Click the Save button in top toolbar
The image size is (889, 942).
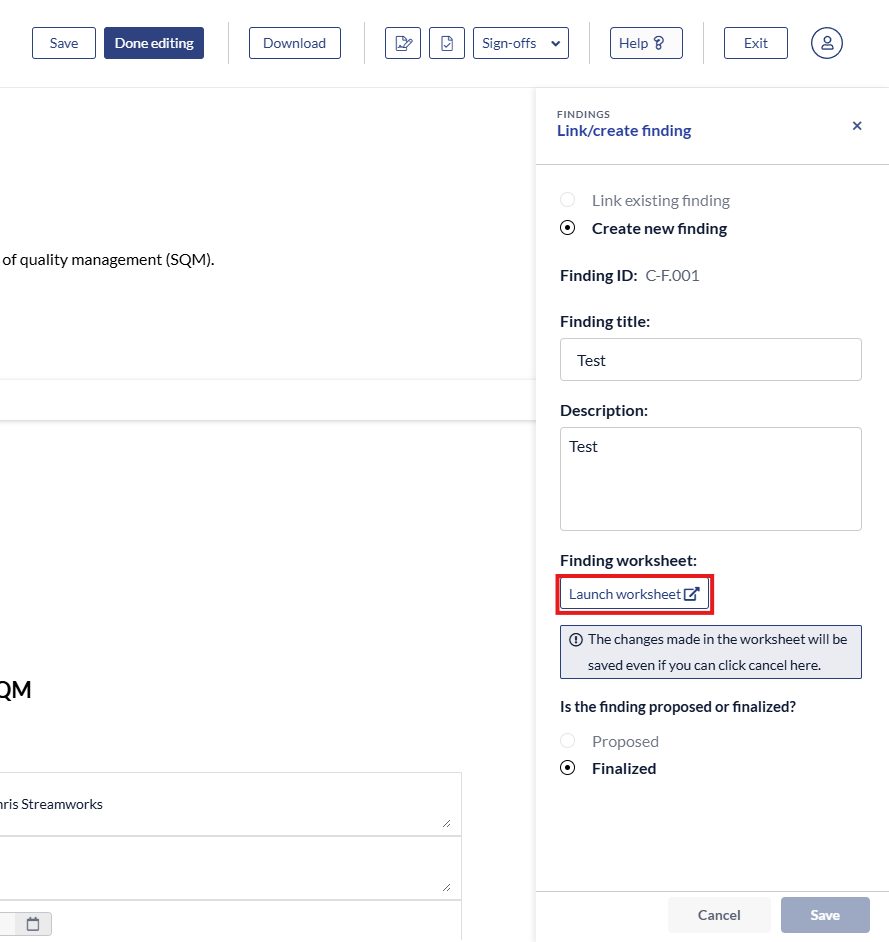64,43
